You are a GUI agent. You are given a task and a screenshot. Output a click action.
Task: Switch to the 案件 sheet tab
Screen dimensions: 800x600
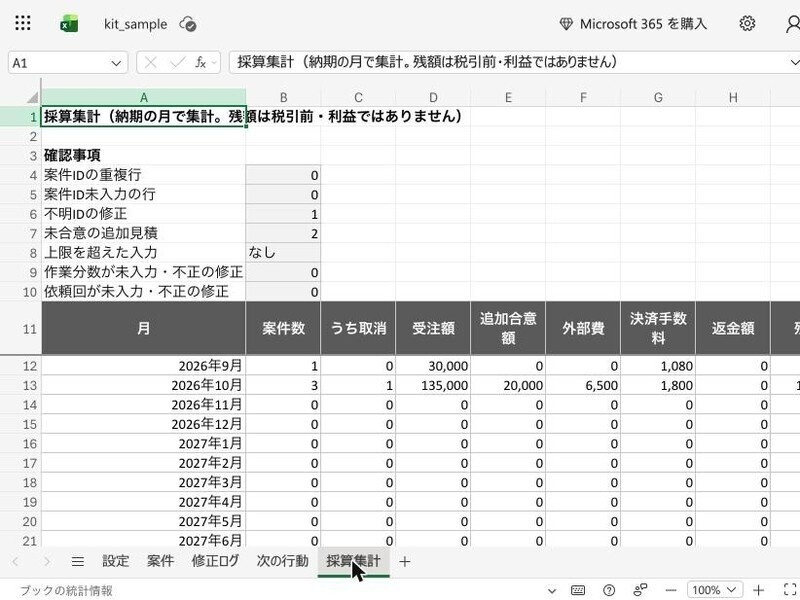[x=160, y=561]
